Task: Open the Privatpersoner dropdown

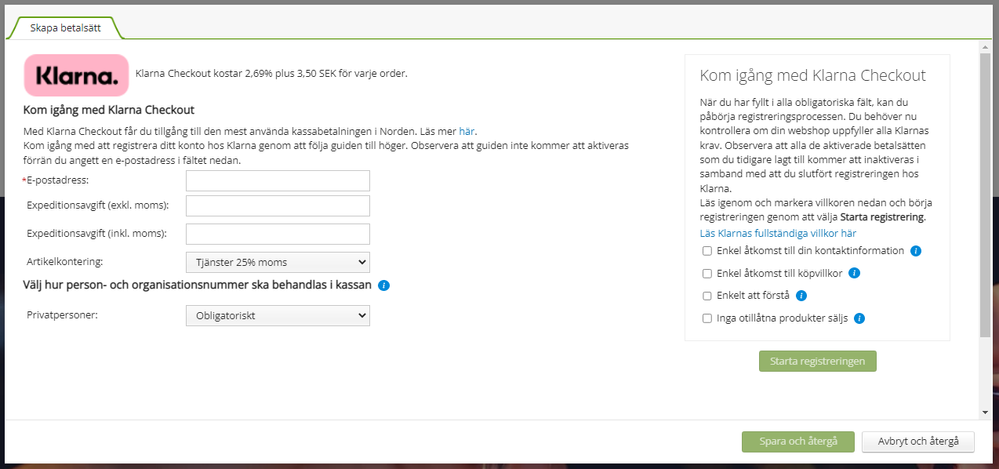Action: [278, 315]
